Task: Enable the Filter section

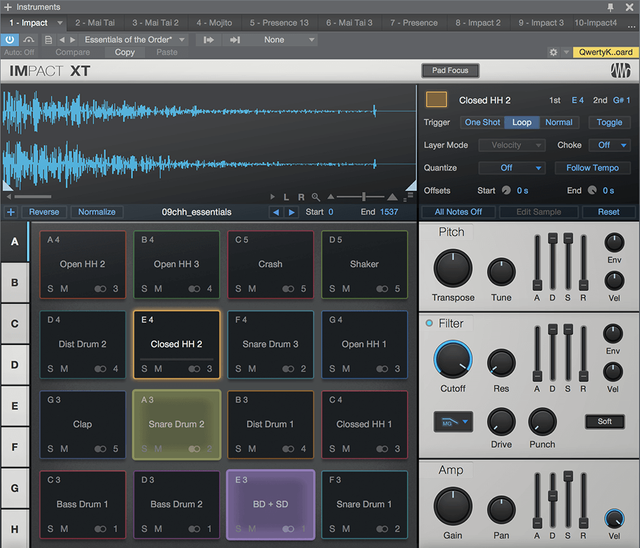Action: click(430, 324)
